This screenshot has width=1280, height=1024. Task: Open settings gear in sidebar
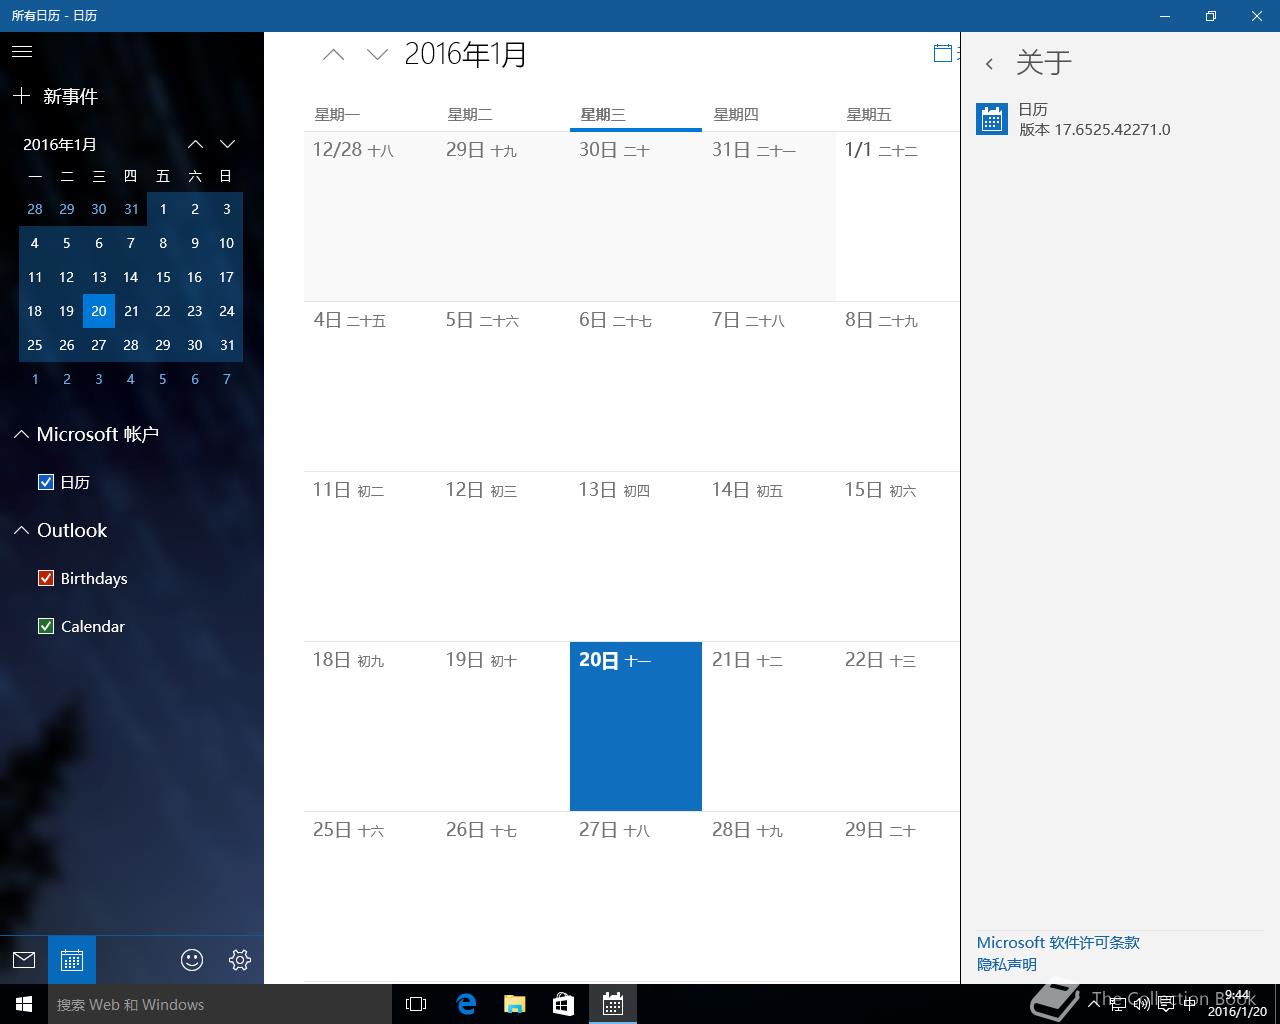coord(240,960)
